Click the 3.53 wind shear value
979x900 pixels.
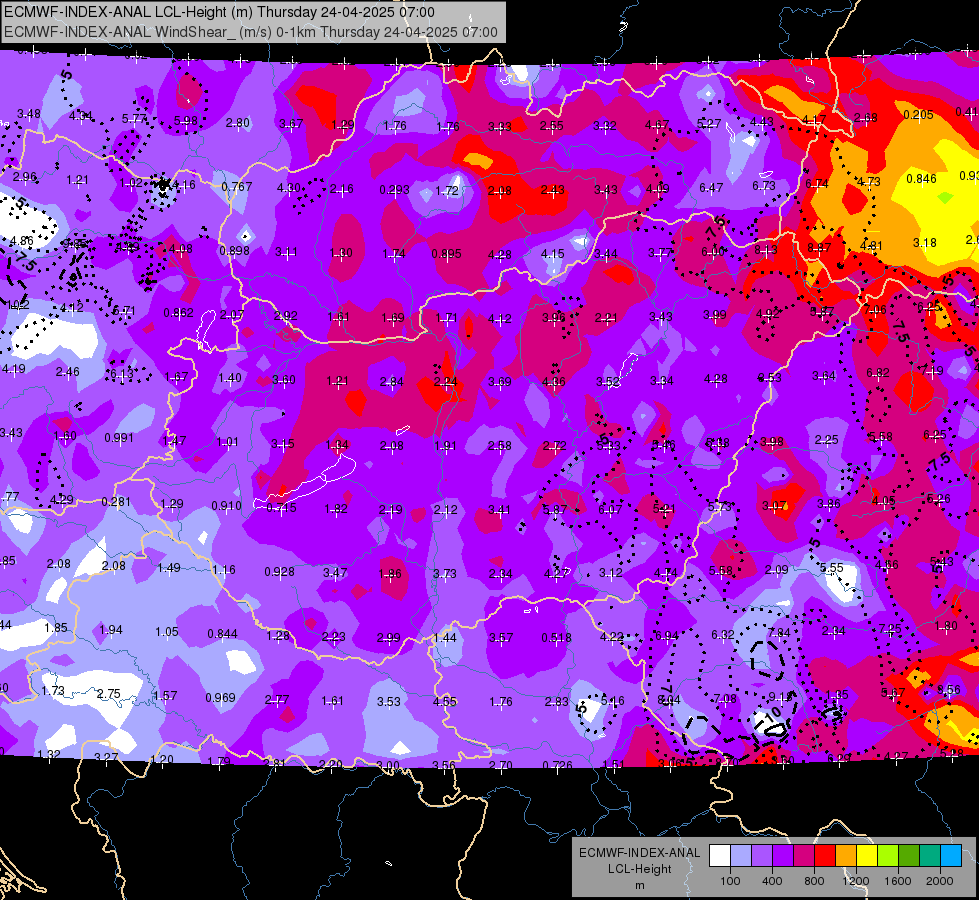pyautogui.click(x=388, y=701)
